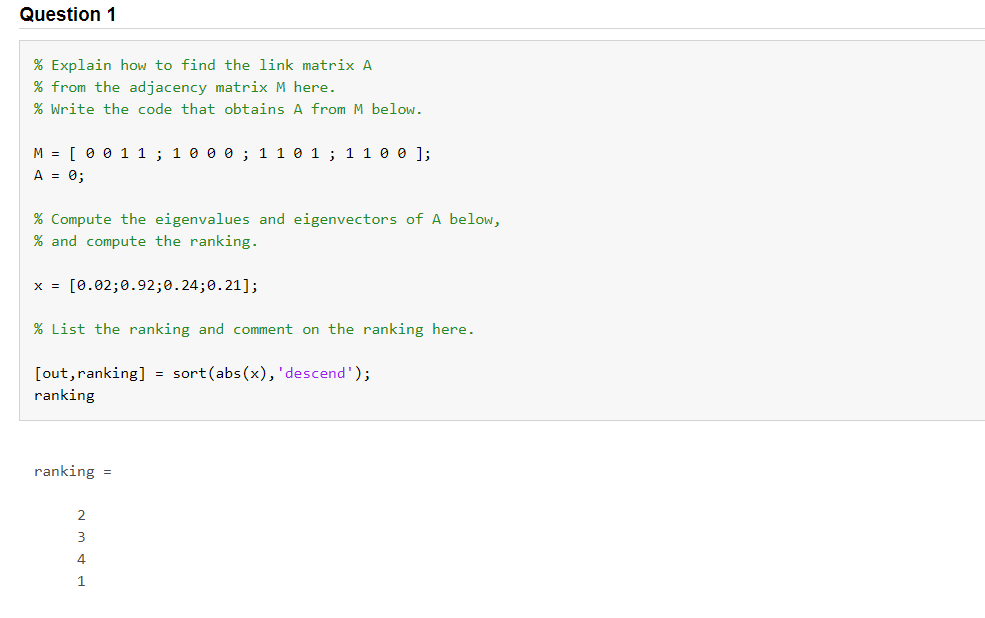Screen dimensions: 985x618
Task: Click the comment line '% and compute the ranking.'
Action: coord(146,241)
